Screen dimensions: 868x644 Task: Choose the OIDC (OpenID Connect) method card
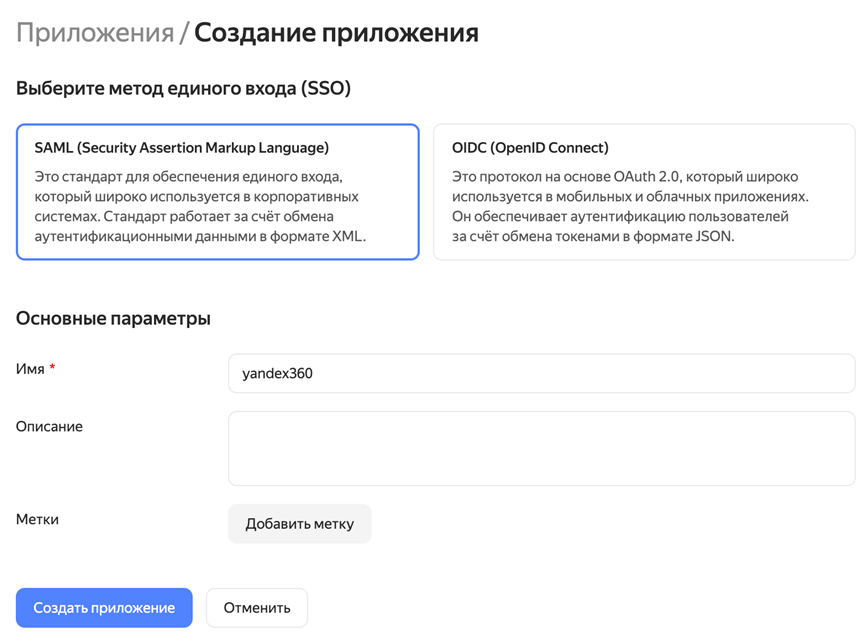coord(644,192)
